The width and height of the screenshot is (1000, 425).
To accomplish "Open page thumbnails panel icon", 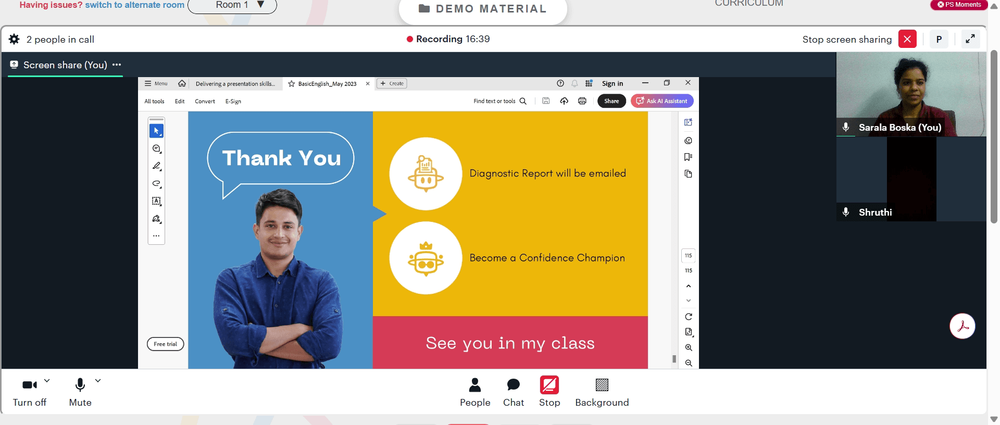I will [688, 174].
